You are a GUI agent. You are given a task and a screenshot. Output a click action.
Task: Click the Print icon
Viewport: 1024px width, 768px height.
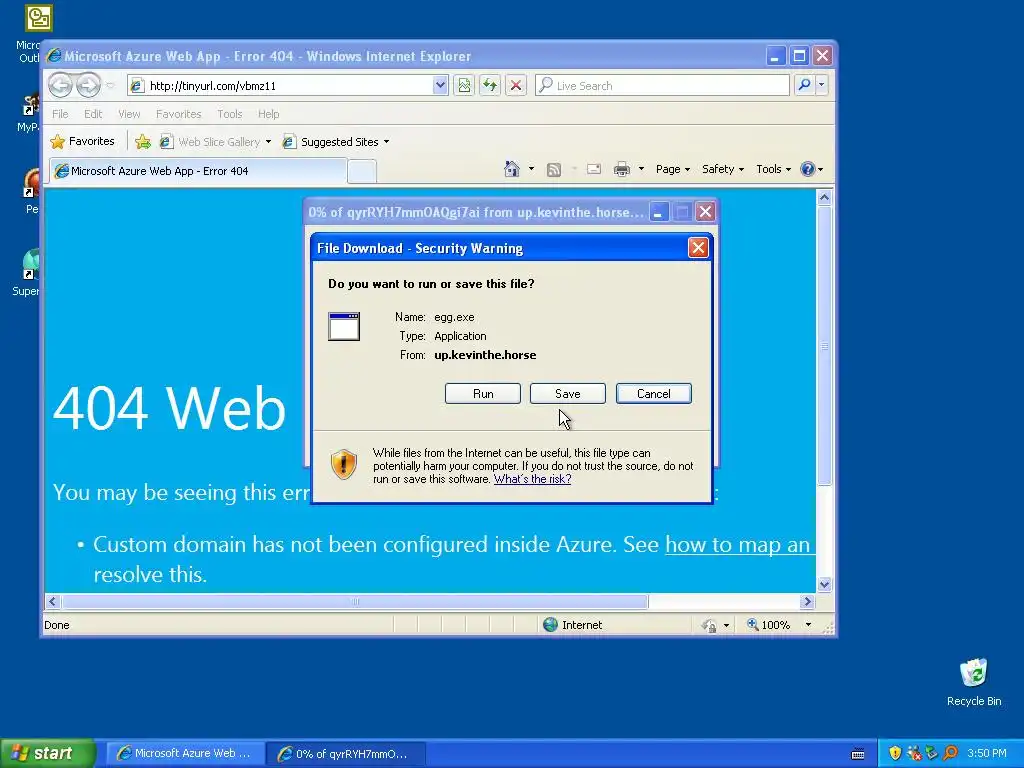tap(622, 169)
